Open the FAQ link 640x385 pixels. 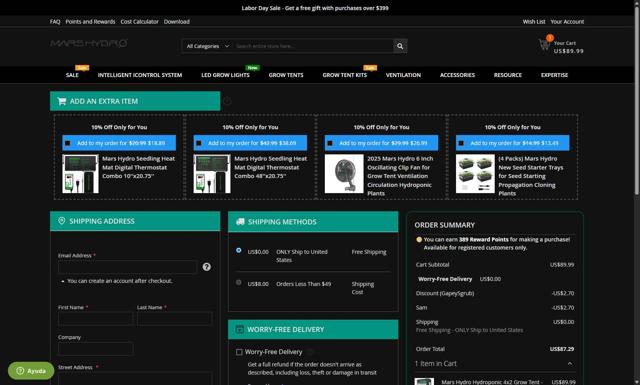pos(55,22)
